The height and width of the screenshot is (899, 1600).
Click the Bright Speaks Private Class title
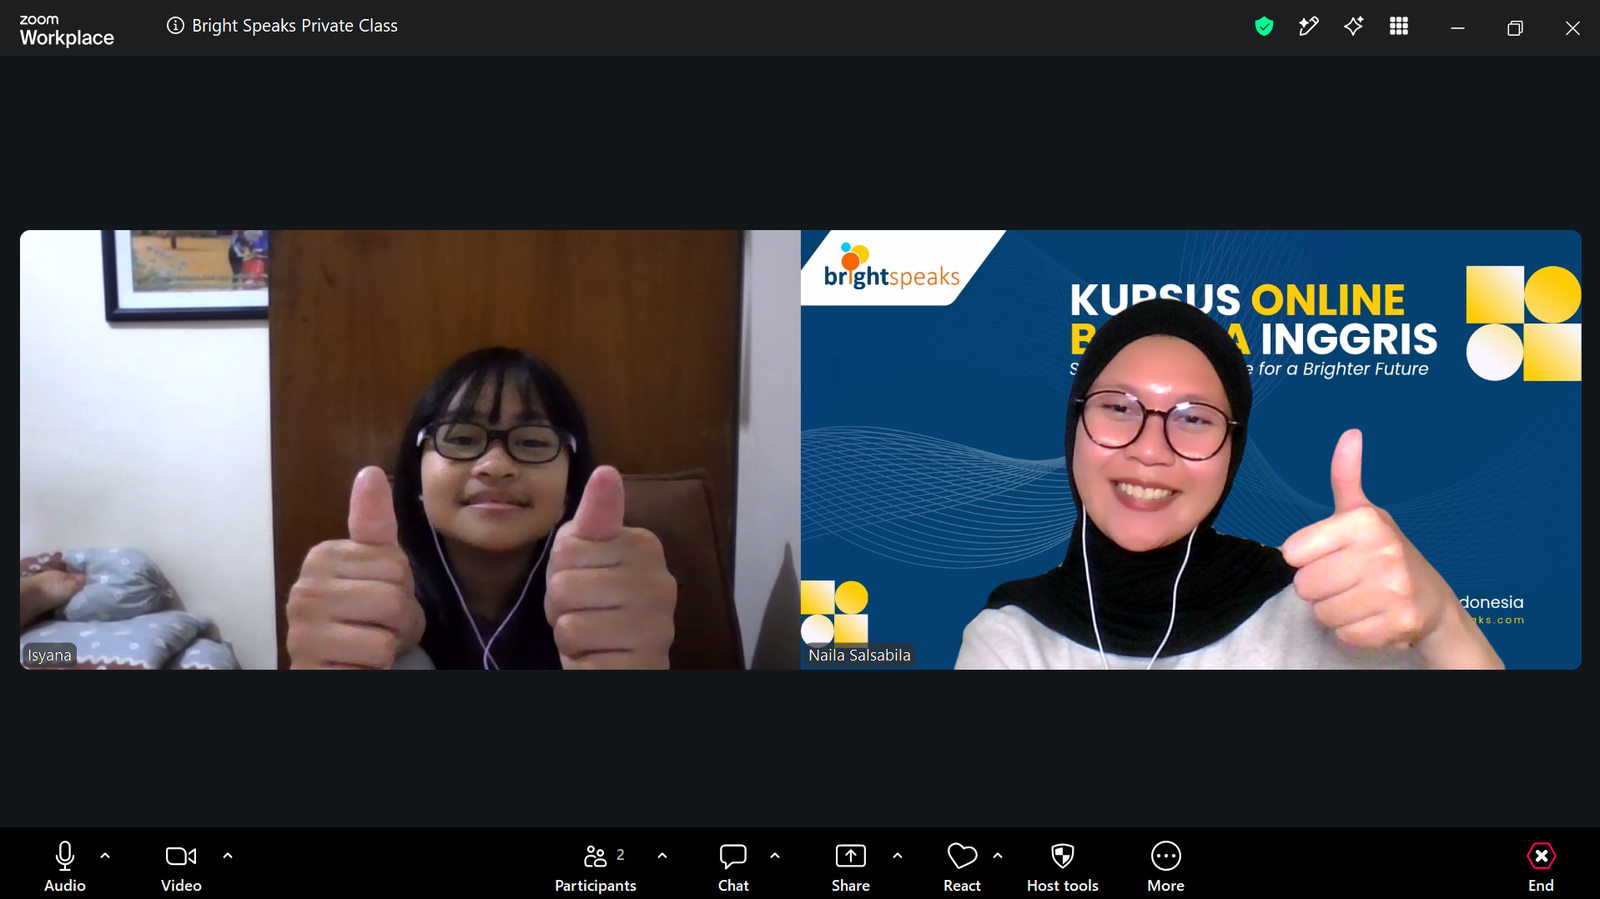295,26
